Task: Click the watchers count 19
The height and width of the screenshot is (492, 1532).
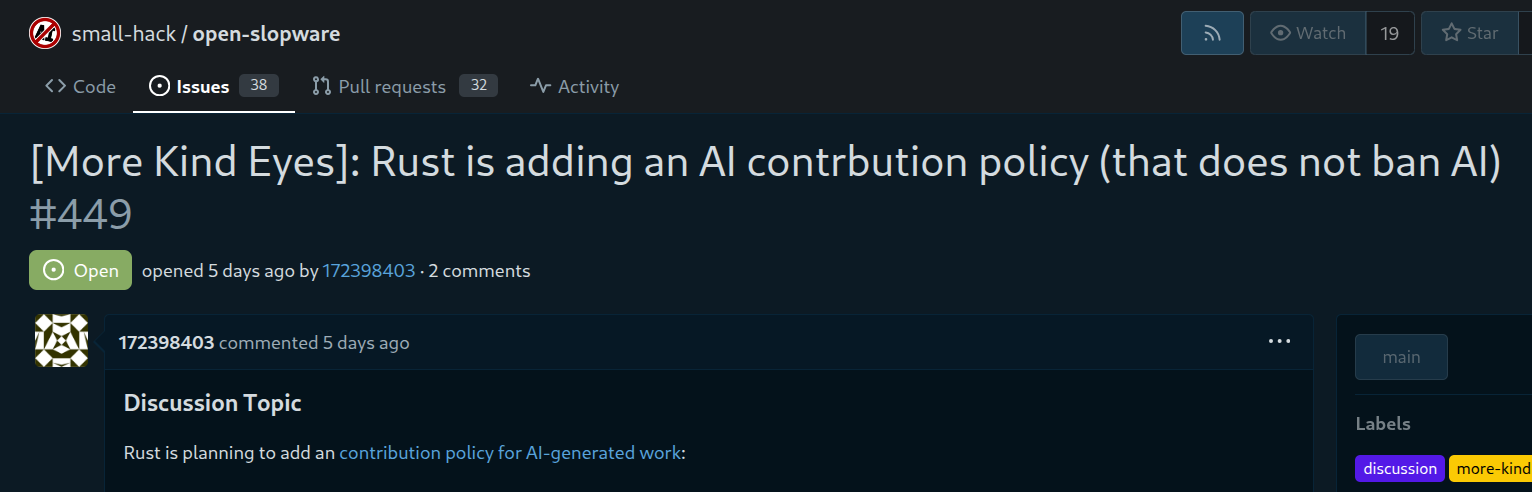Action: coord(1389,33)
